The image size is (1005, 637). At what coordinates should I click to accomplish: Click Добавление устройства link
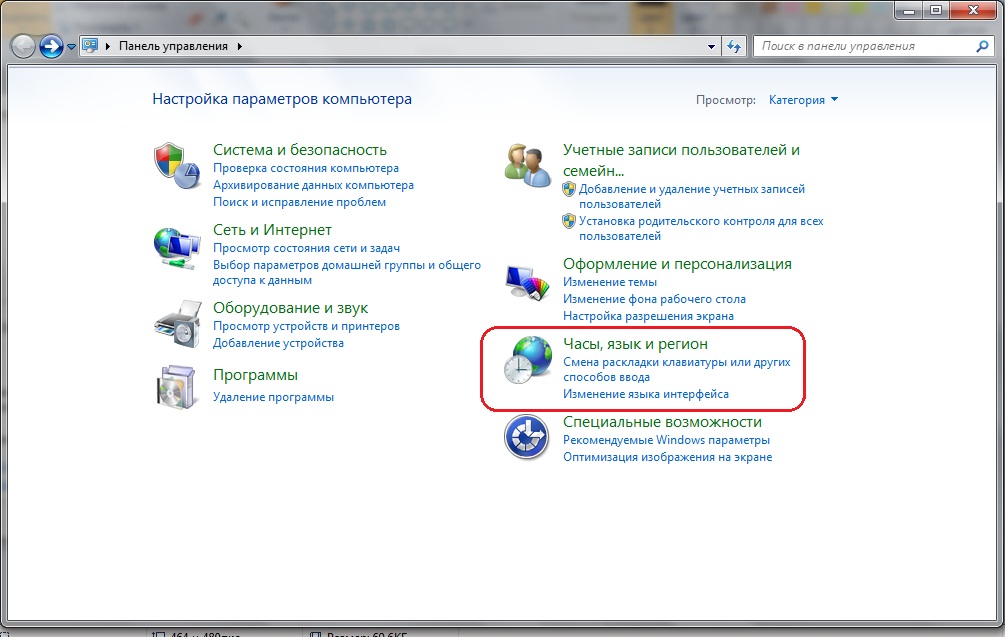[x=278, y=343]
